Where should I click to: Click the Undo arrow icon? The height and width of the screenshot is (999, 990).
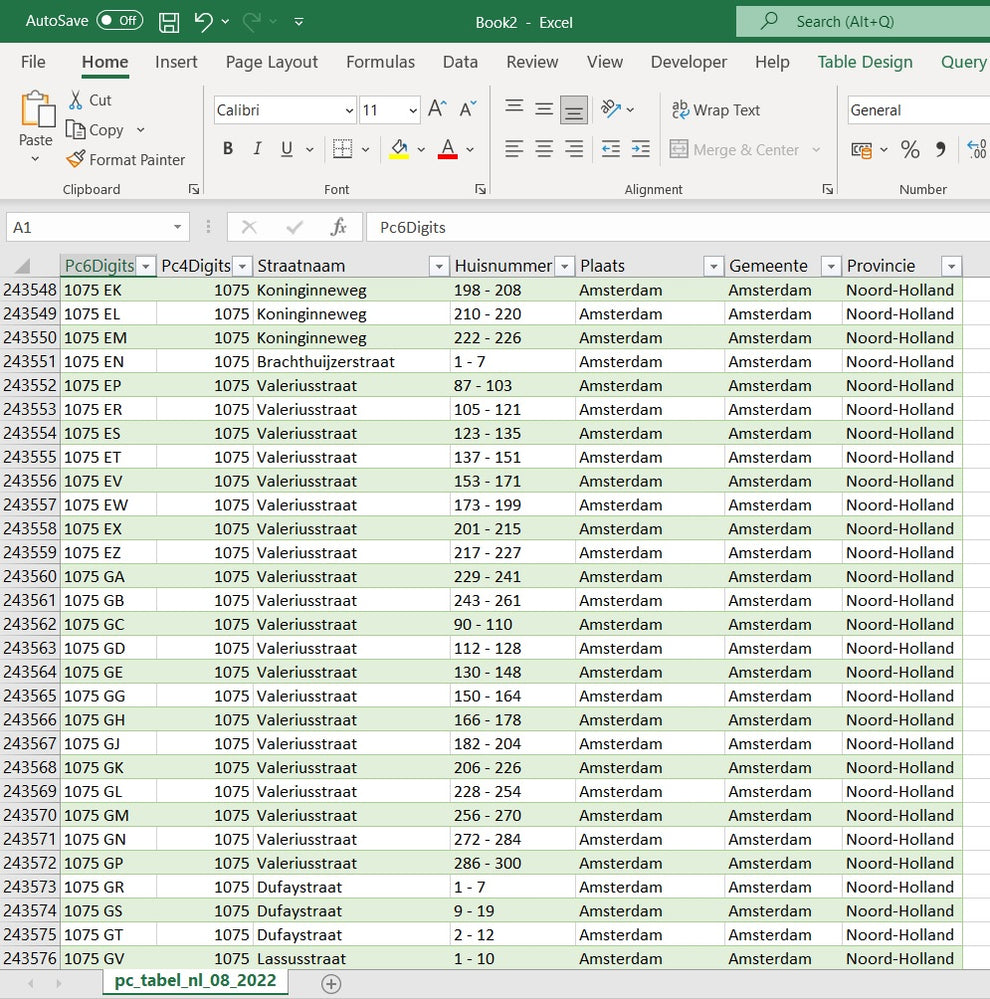click(203, 21)
